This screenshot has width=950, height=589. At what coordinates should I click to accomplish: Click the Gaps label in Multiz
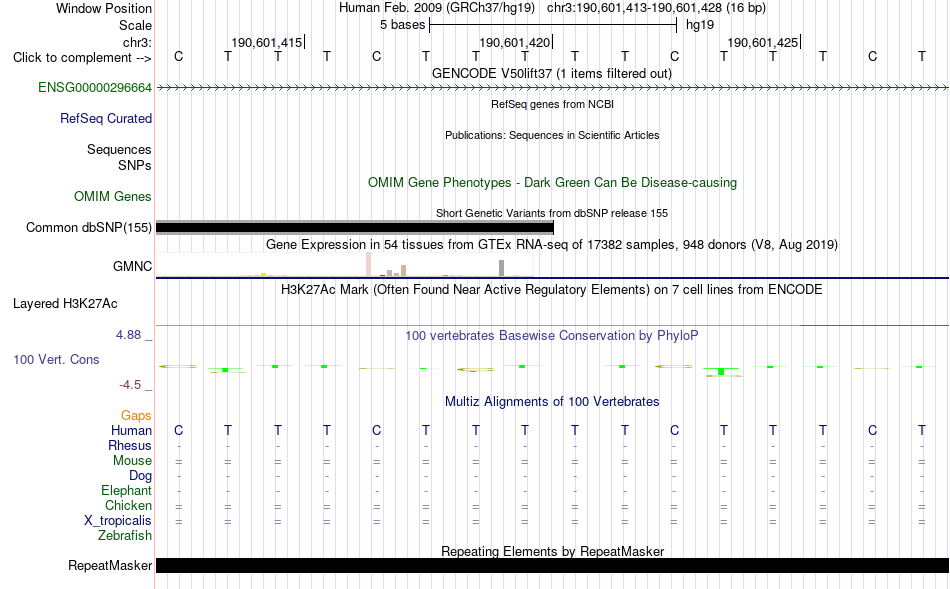click(136, 416)
